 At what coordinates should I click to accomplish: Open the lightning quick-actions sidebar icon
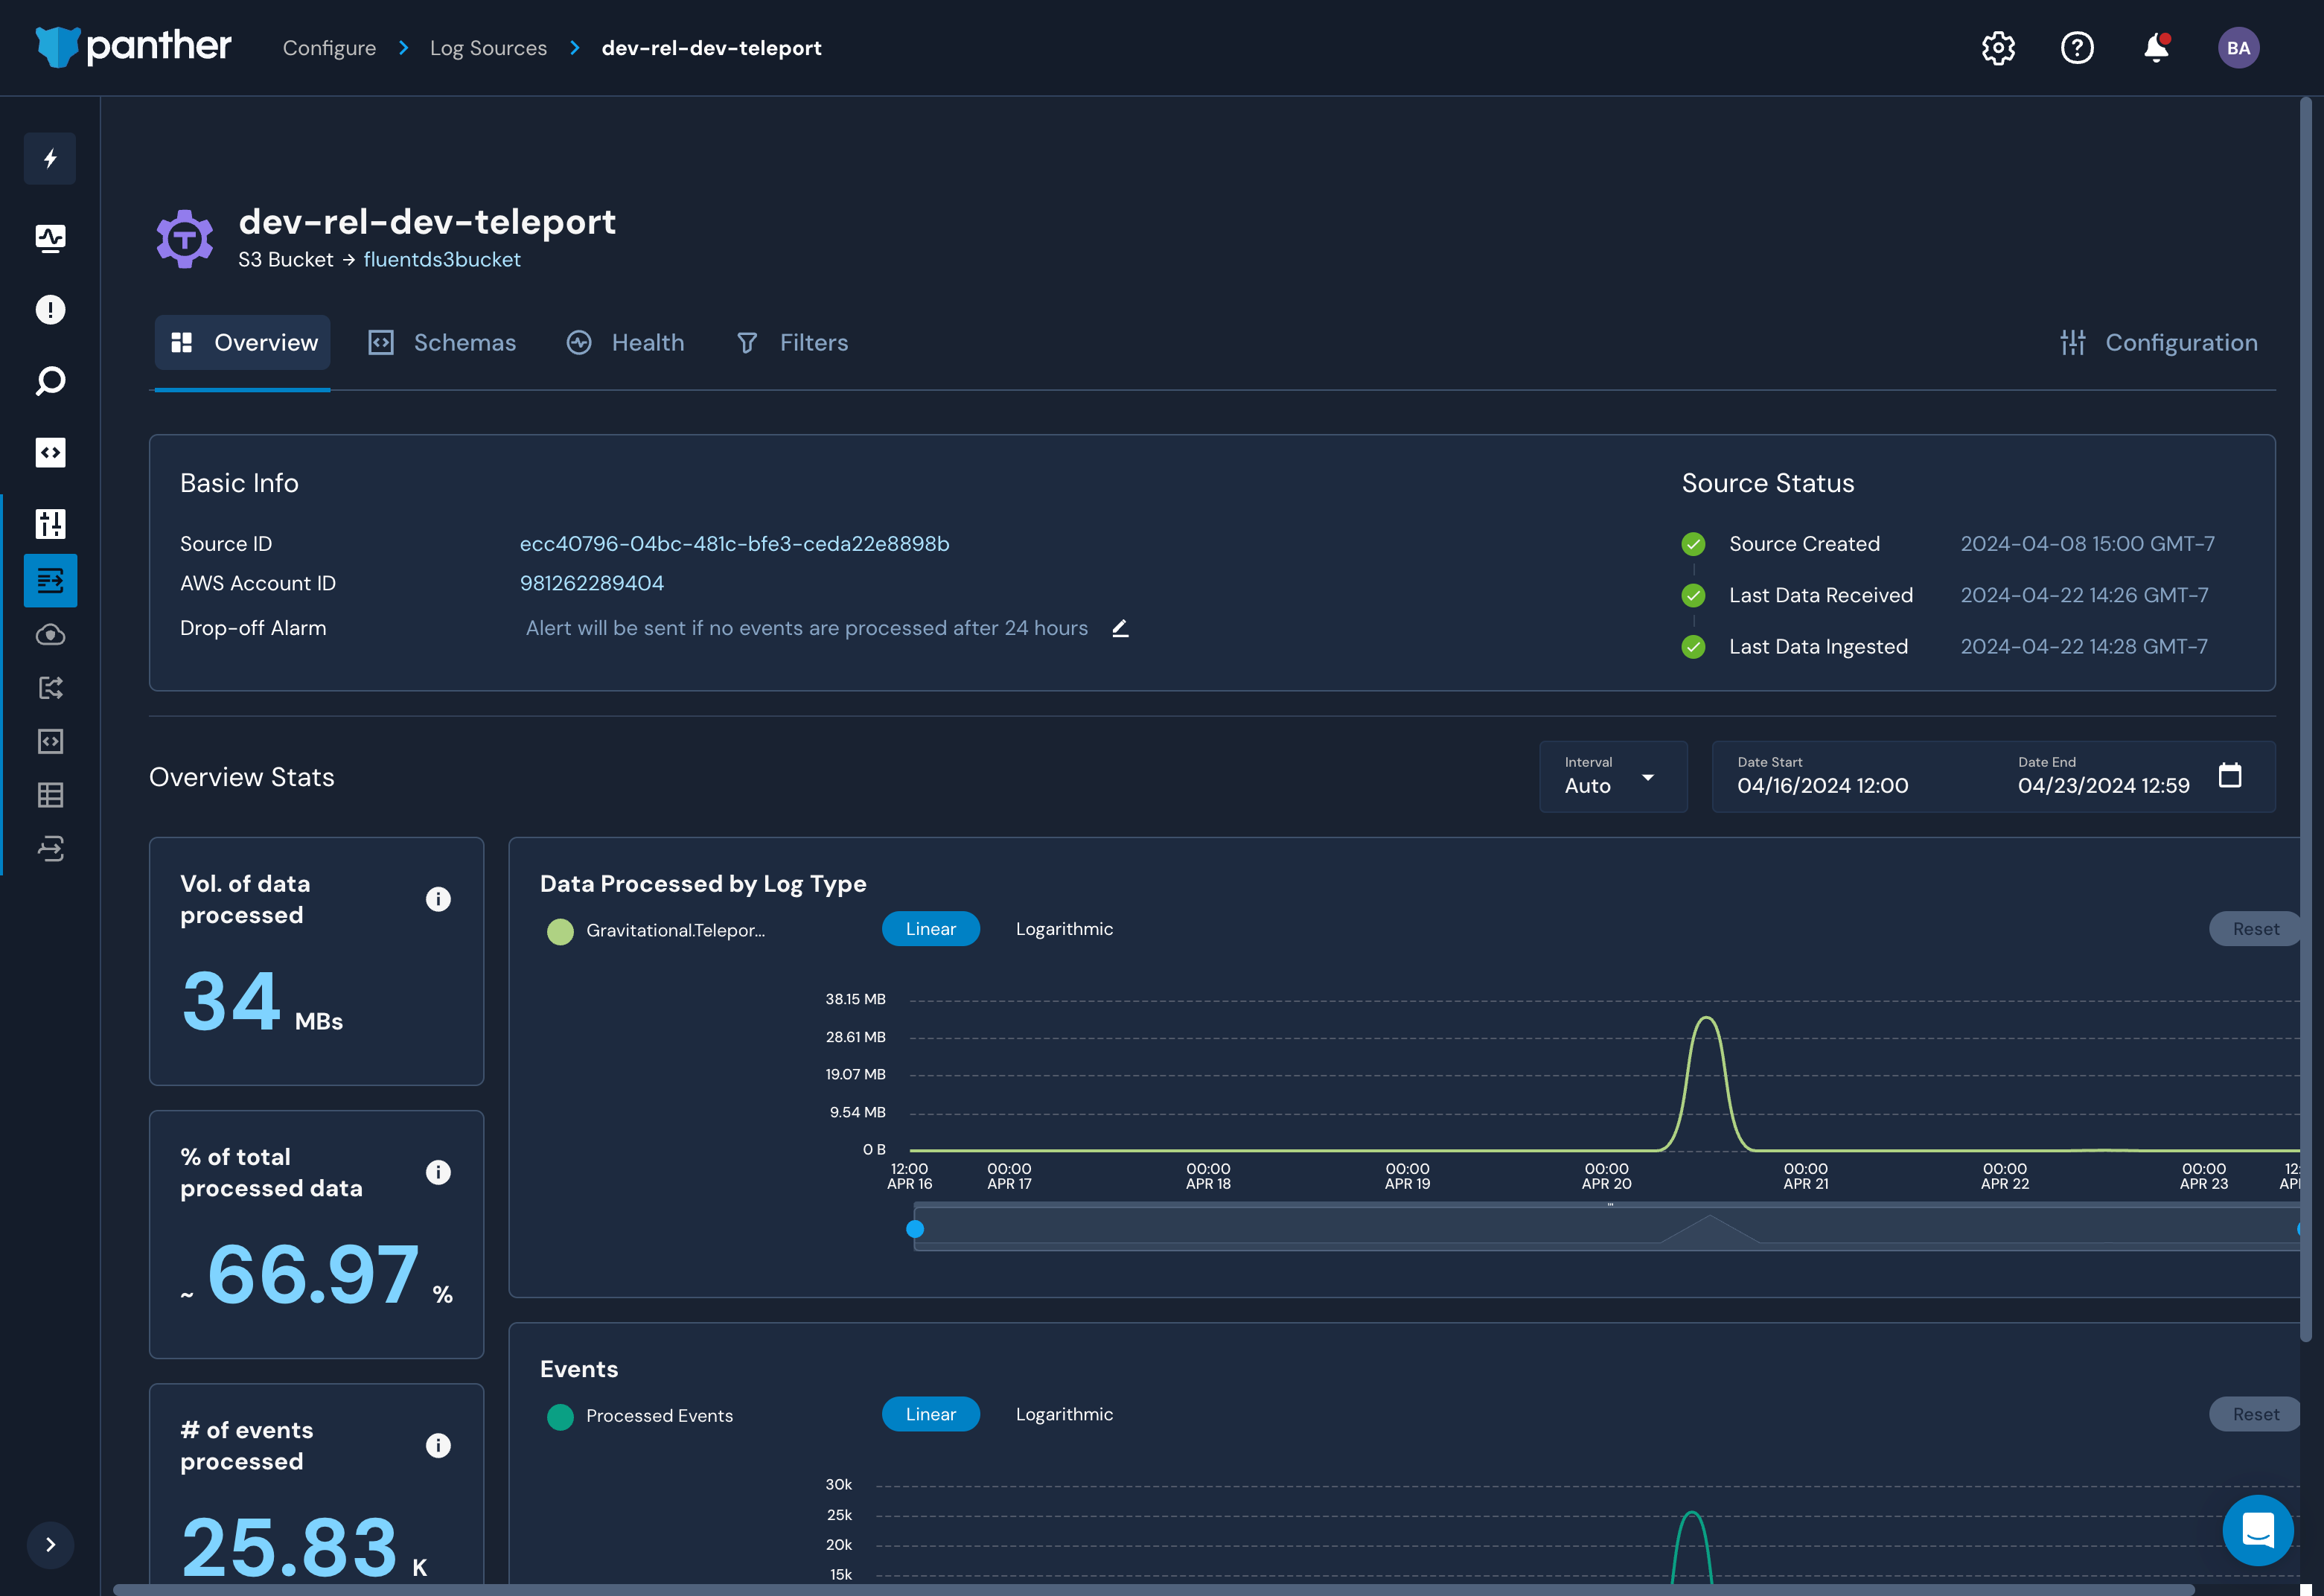click(x=50, y=158)
